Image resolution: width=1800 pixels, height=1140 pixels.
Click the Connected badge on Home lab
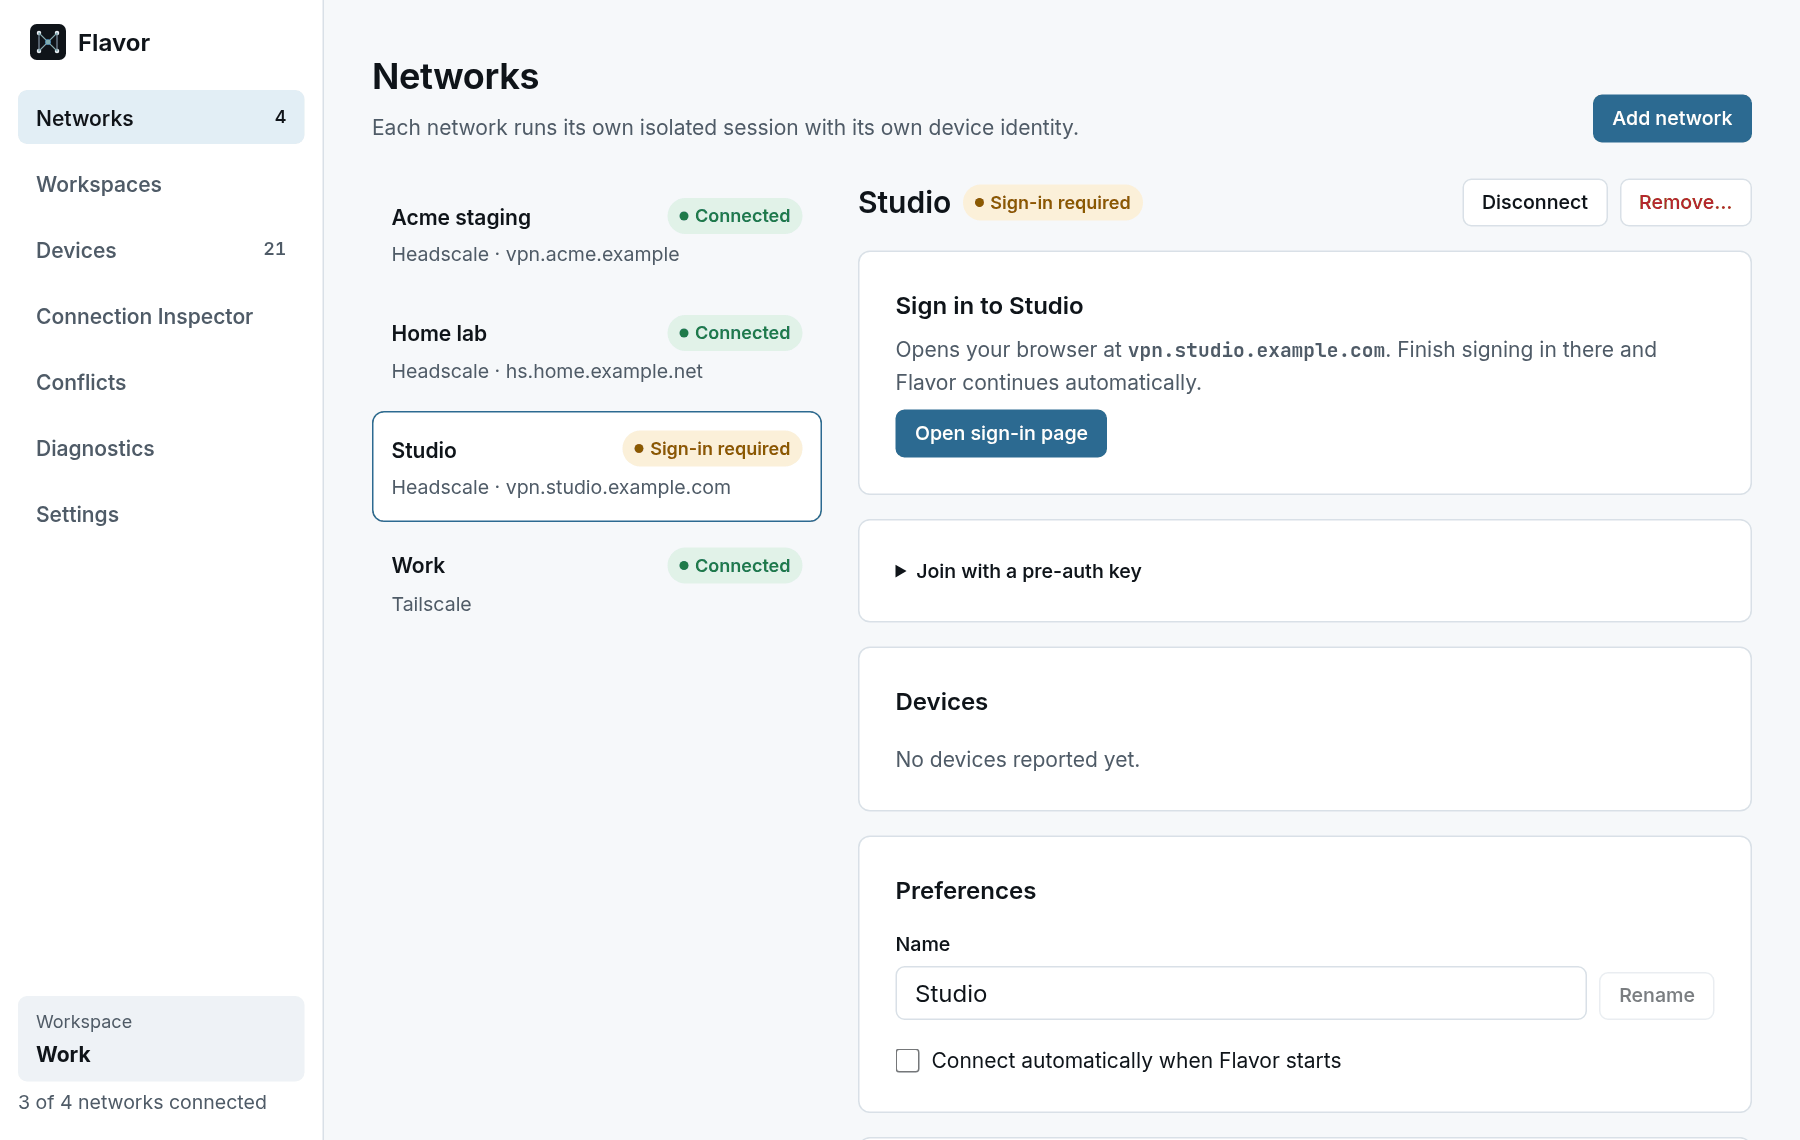pos(735,333)
